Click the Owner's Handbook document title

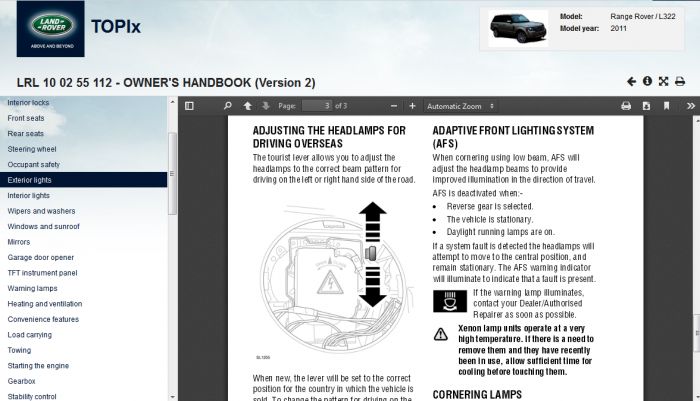click(x=166, y=83)
